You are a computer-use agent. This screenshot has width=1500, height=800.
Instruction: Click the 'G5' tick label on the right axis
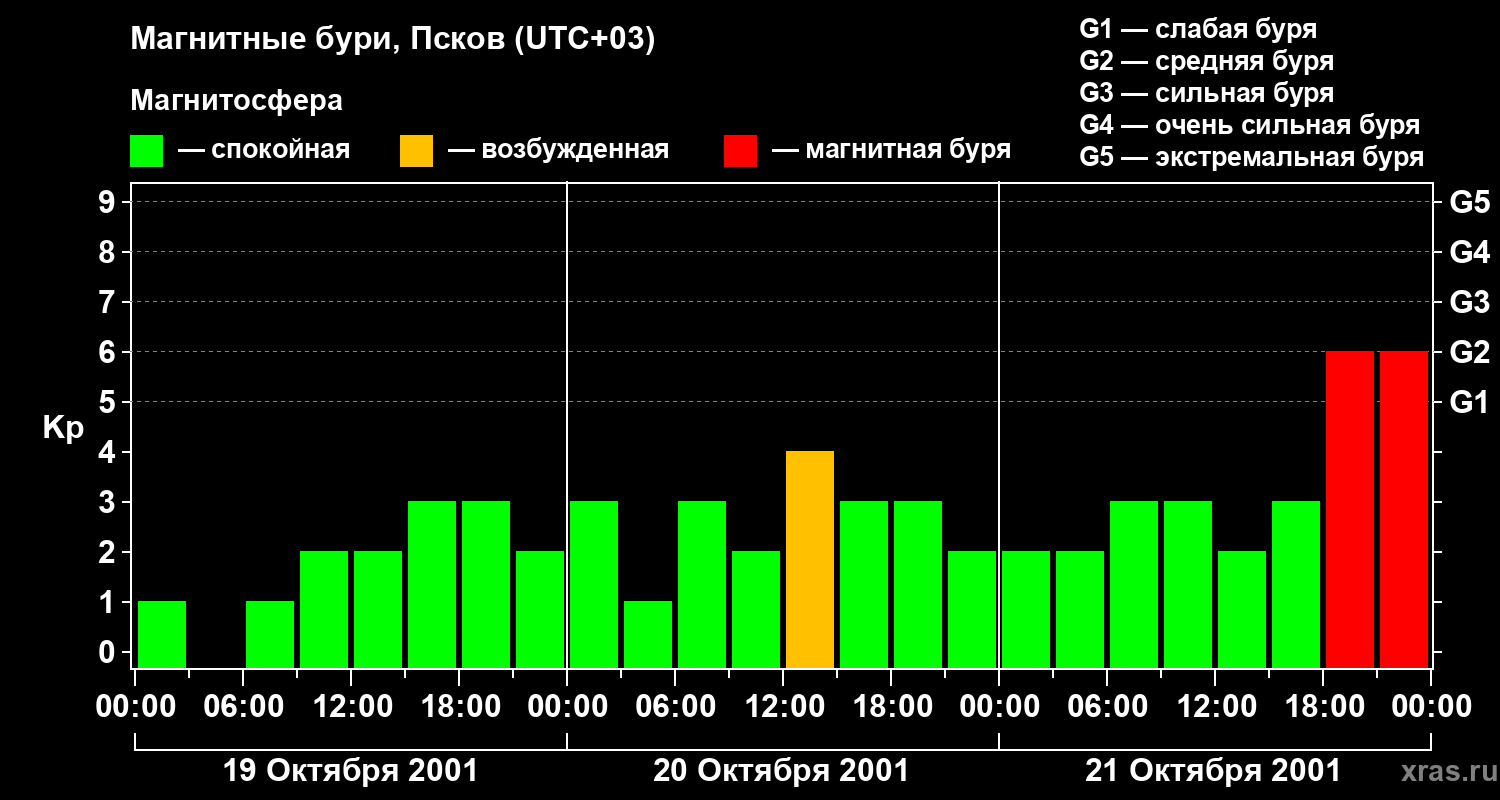(x=1469, y=202)
